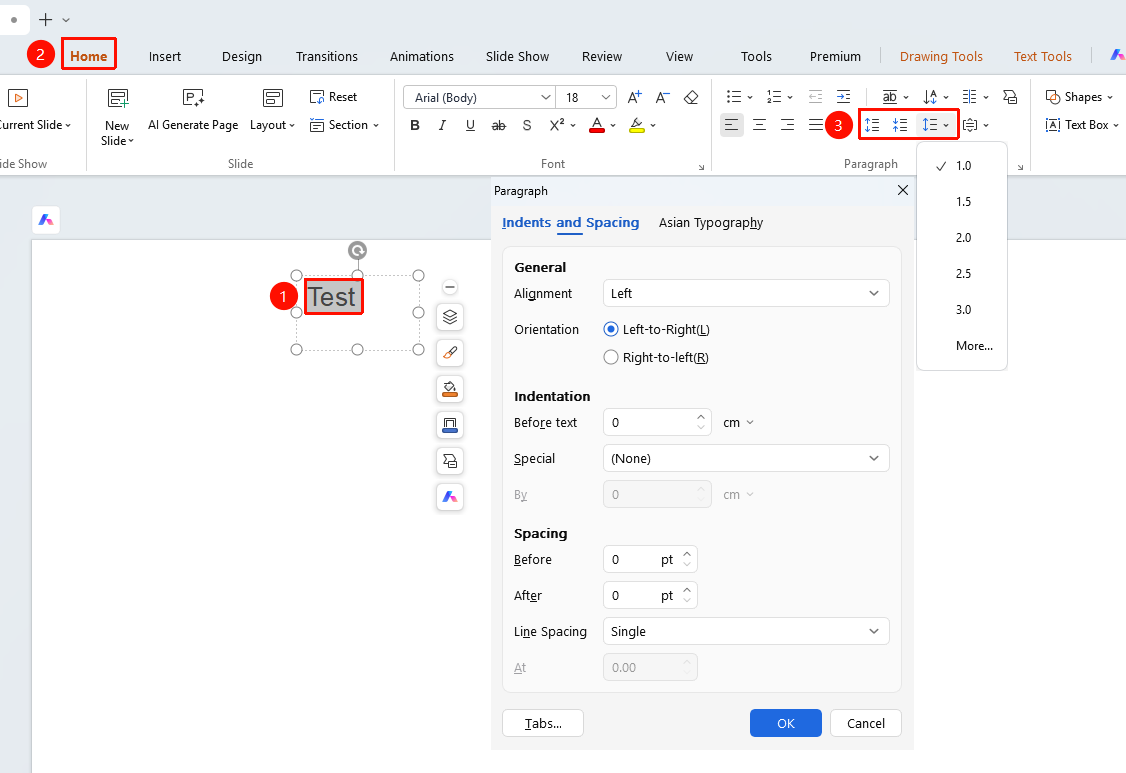1126x773 pixels.
Task: Toggle underline formatting
Action: 470,125
